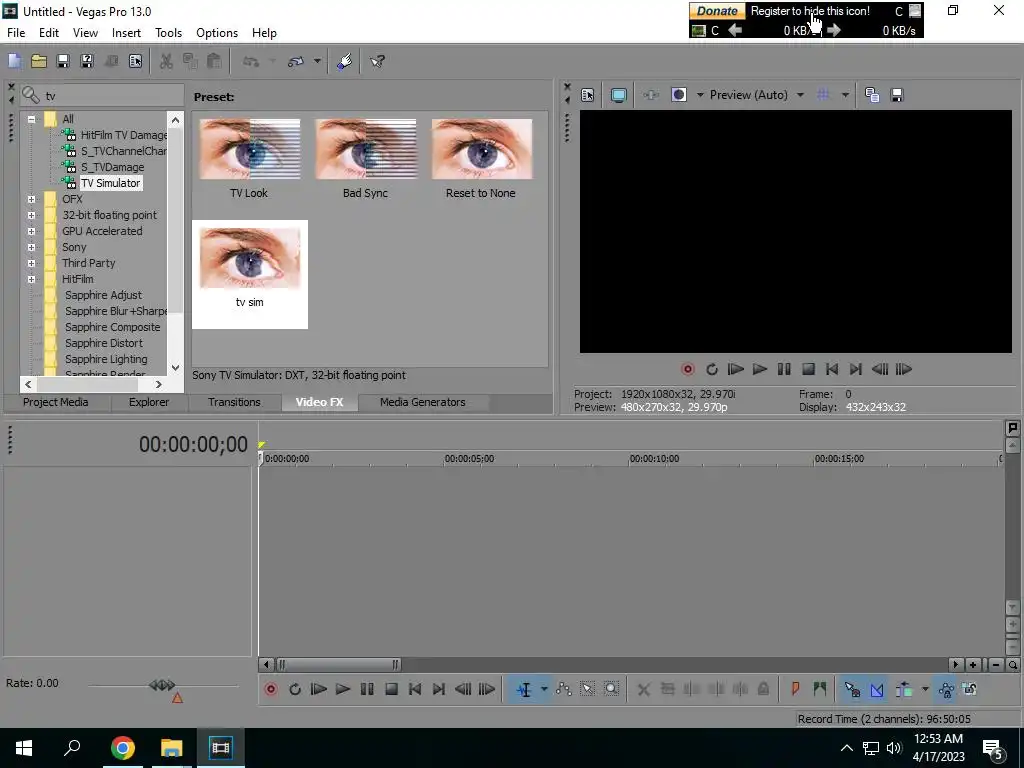Image resolution: width=1024 pixels, height=768 pixels.
Task: Collapse the All folder in the FX tree
Action: pos(31,119)
